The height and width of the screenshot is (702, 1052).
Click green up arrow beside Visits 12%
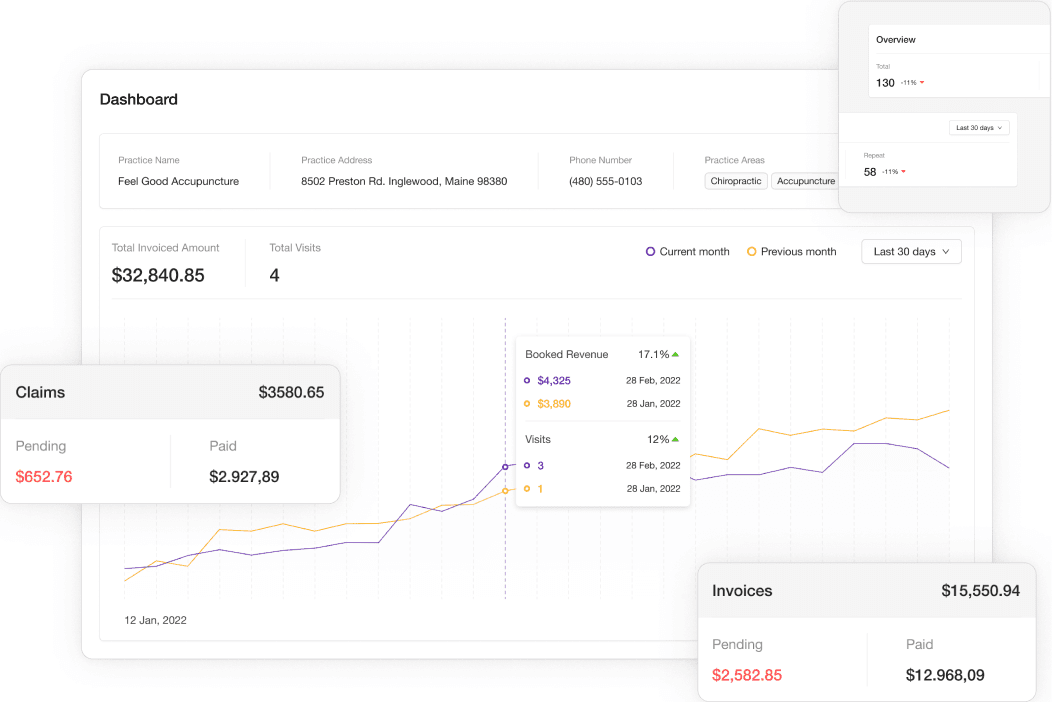tap(676, 439)
